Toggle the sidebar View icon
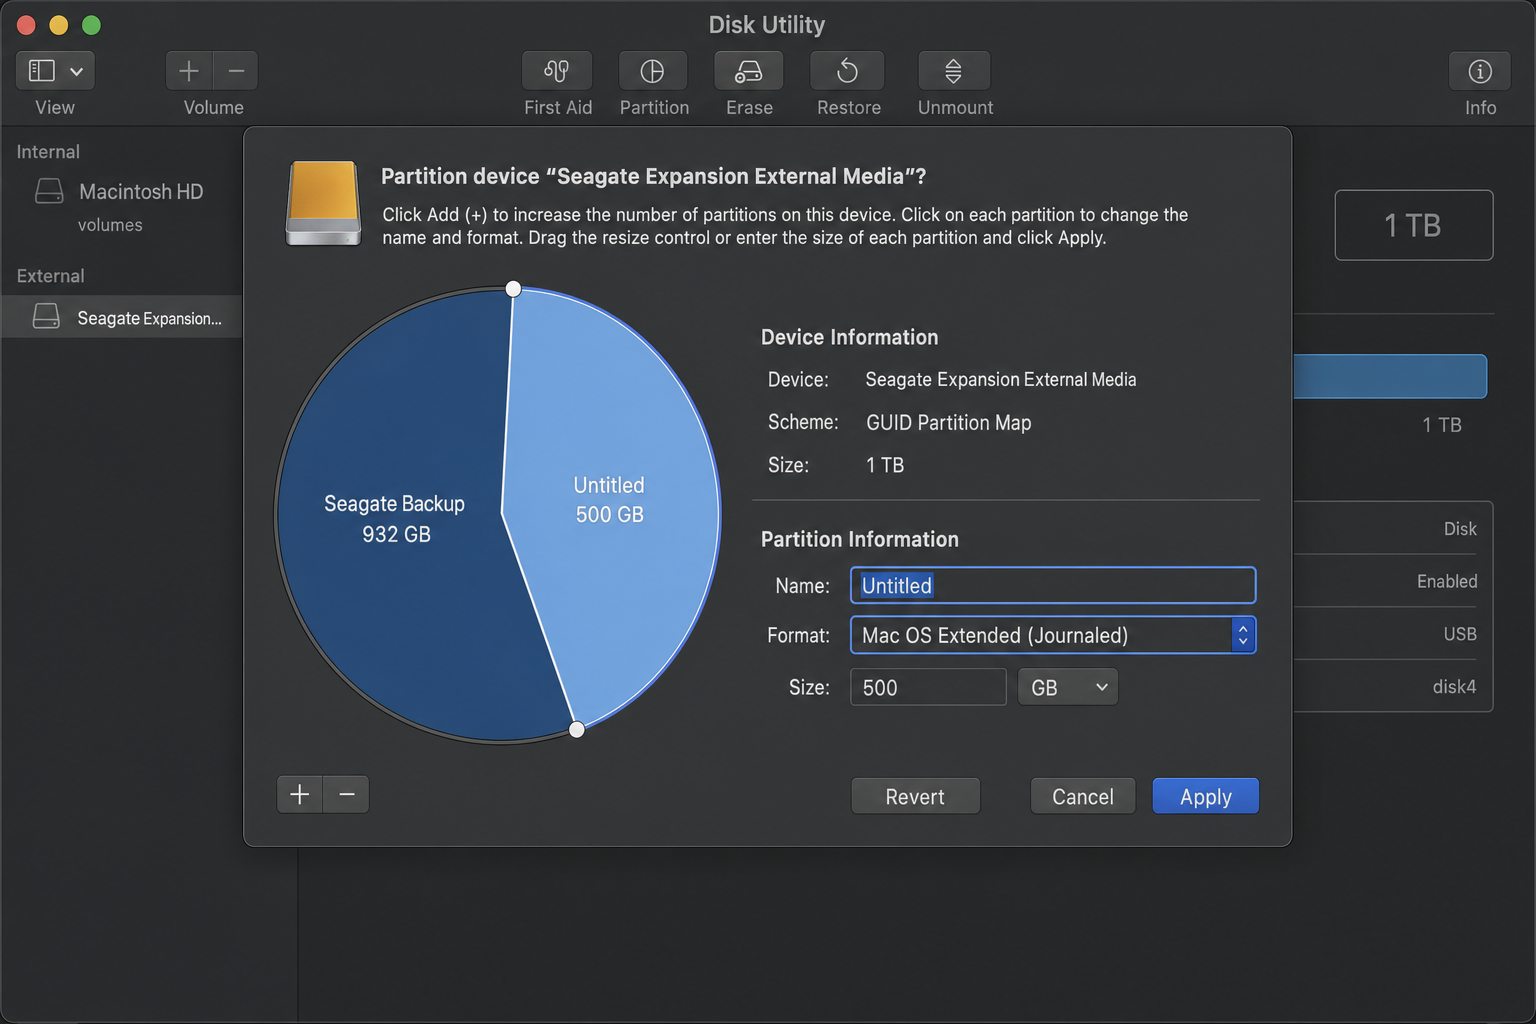 (42, 70)
